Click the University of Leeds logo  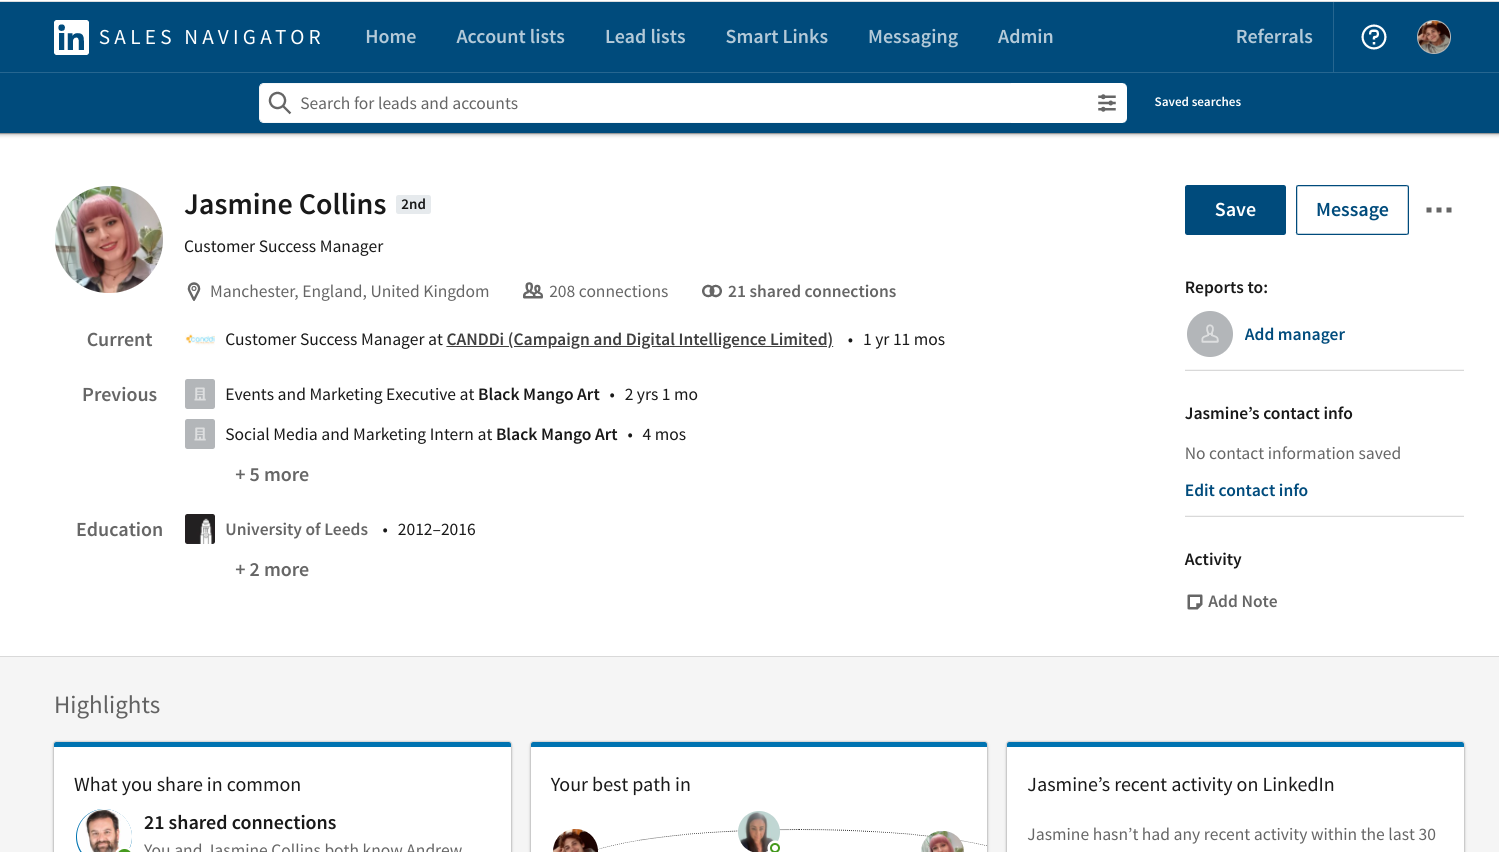coord(200,529)
